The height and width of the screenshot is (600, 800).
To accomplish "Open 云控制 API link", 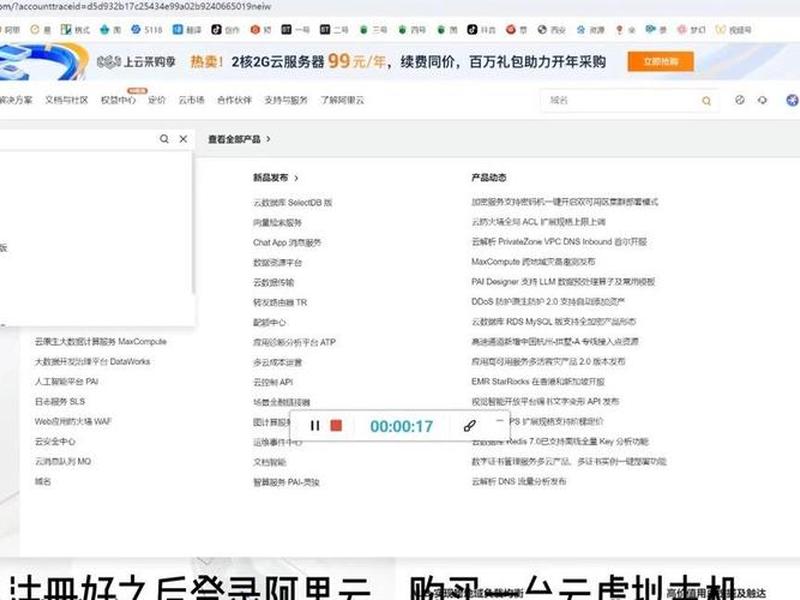I will [273, 382].
